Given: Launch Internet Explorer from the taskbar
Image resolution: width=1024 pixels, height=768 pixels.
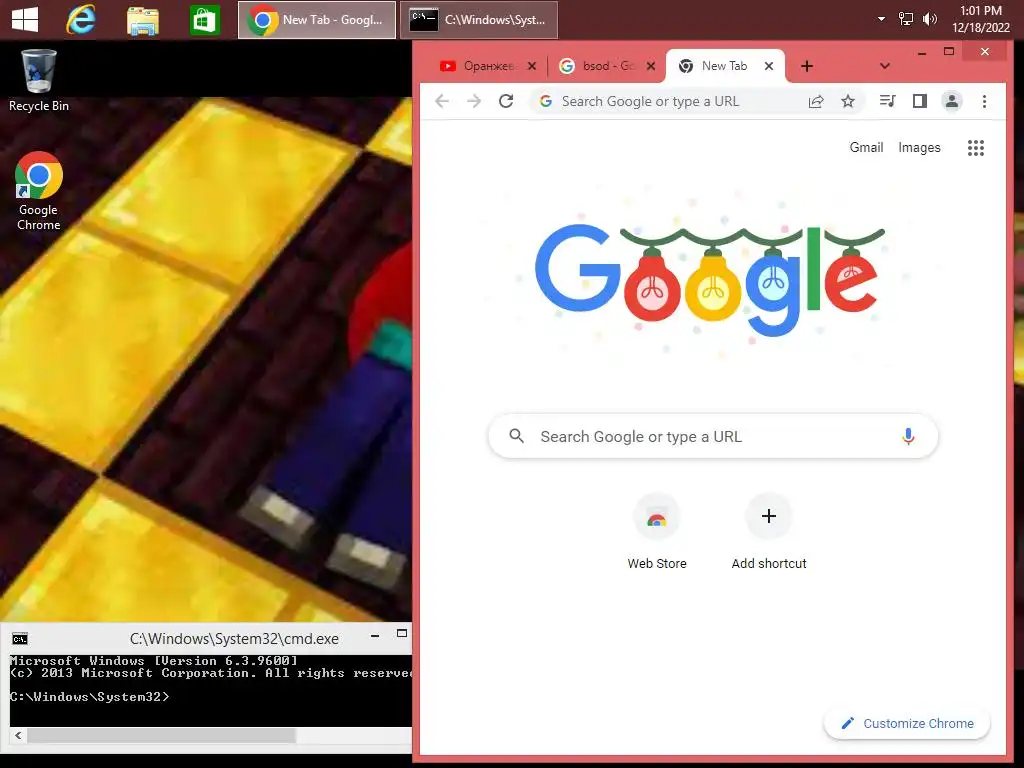Looking at the screenshot, I should tap(81, 20).
